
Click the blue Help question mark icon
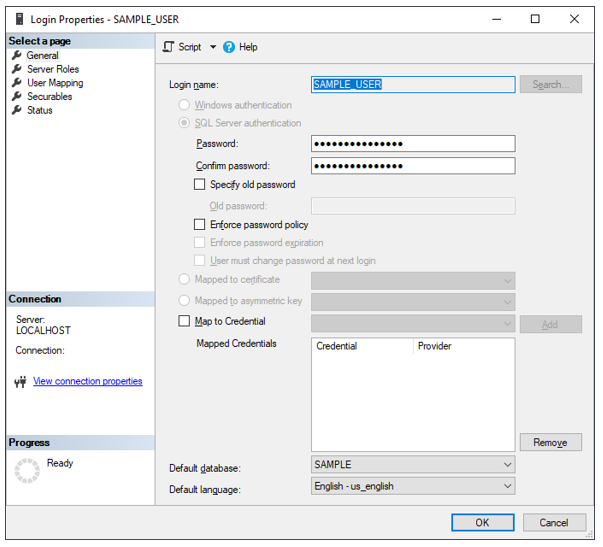click(x=229, y=47)
